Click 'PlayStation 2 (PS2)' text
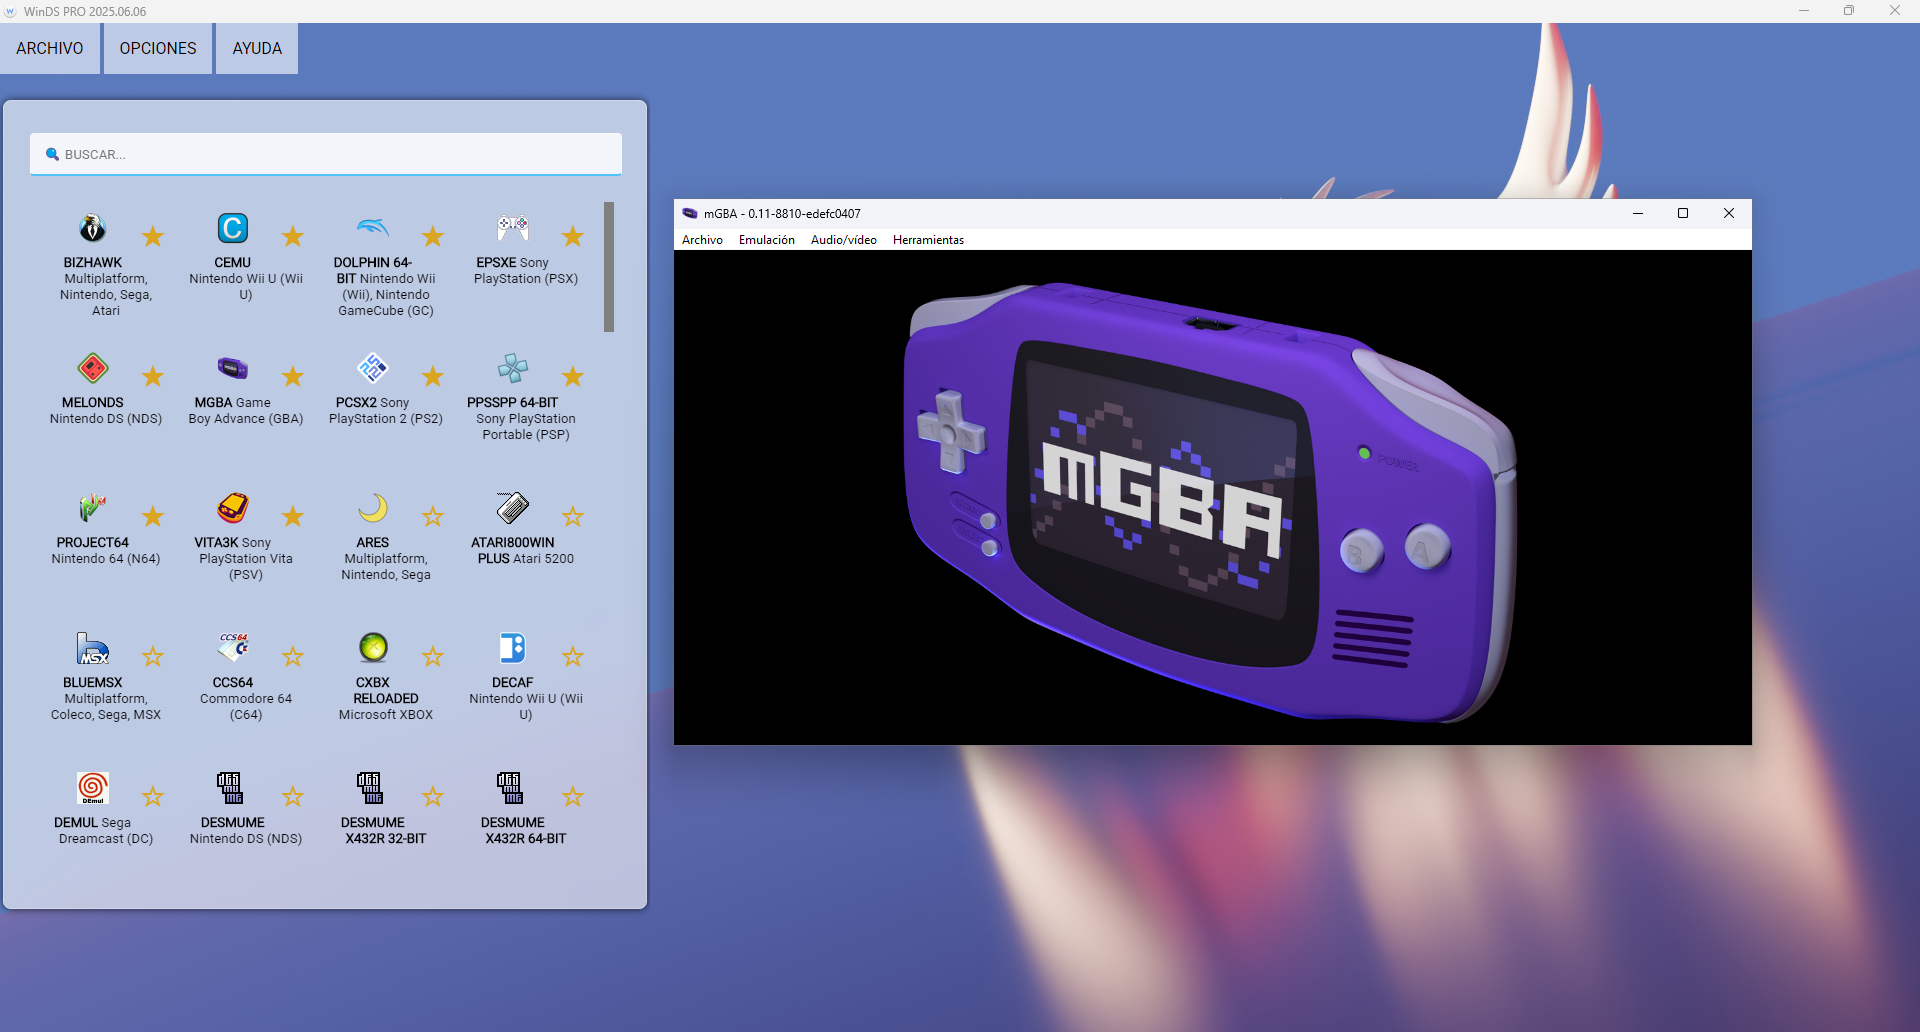1920x1032 pixels. [386, 419]
